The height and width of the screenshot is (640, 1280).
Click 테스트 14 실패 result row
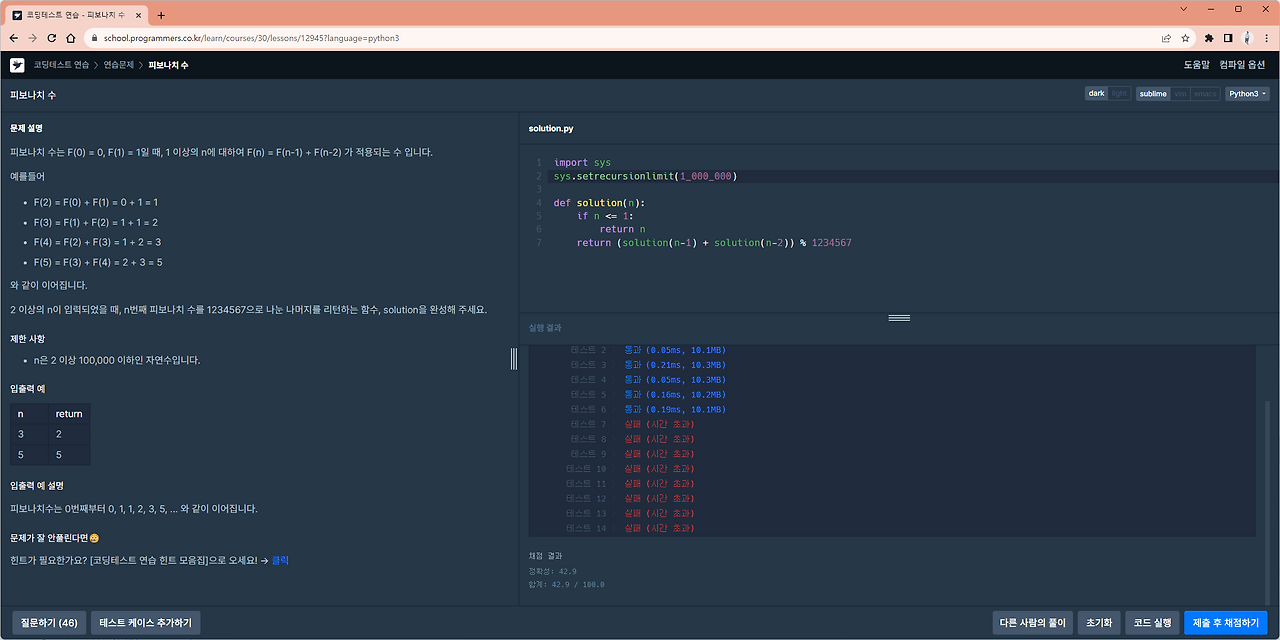click(630, 528)
